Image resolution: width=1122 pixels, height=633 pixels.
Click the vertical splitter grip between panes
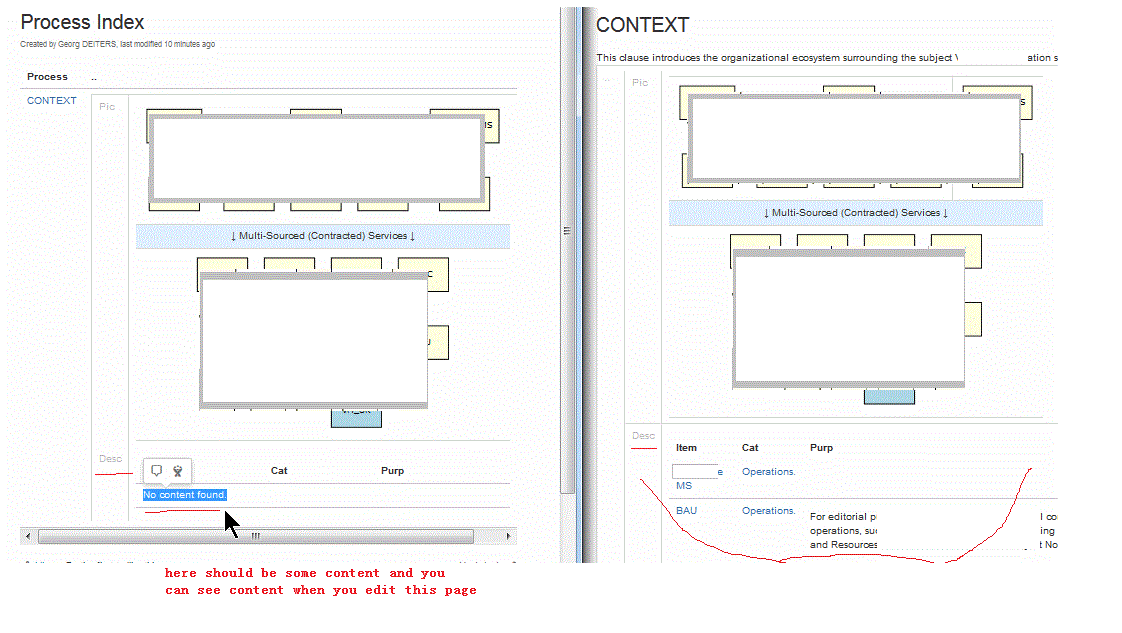pos(567,230)
